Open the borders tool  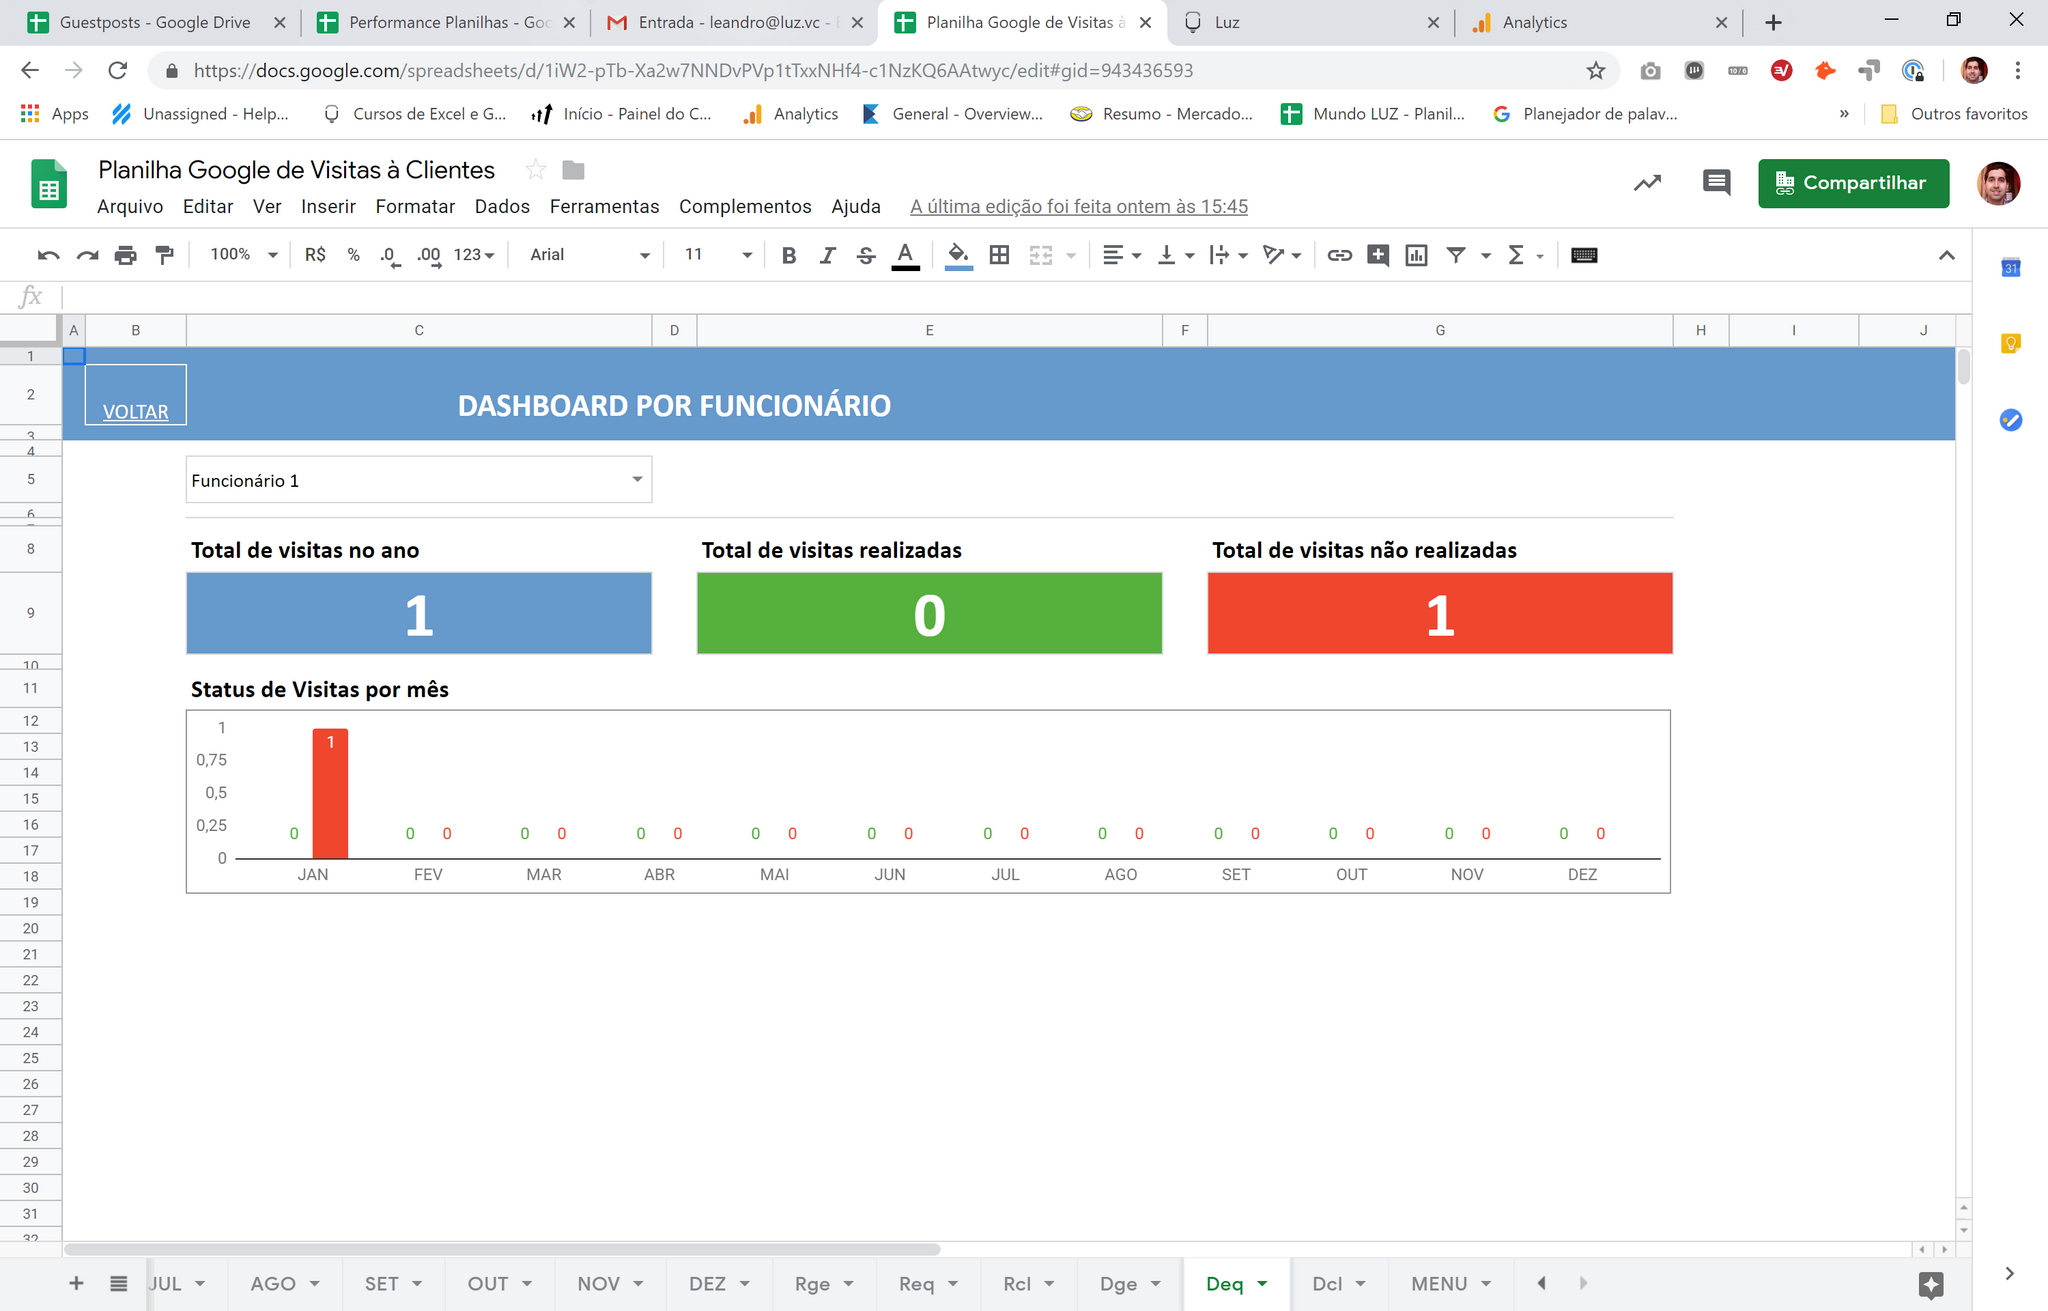(998, 255)
